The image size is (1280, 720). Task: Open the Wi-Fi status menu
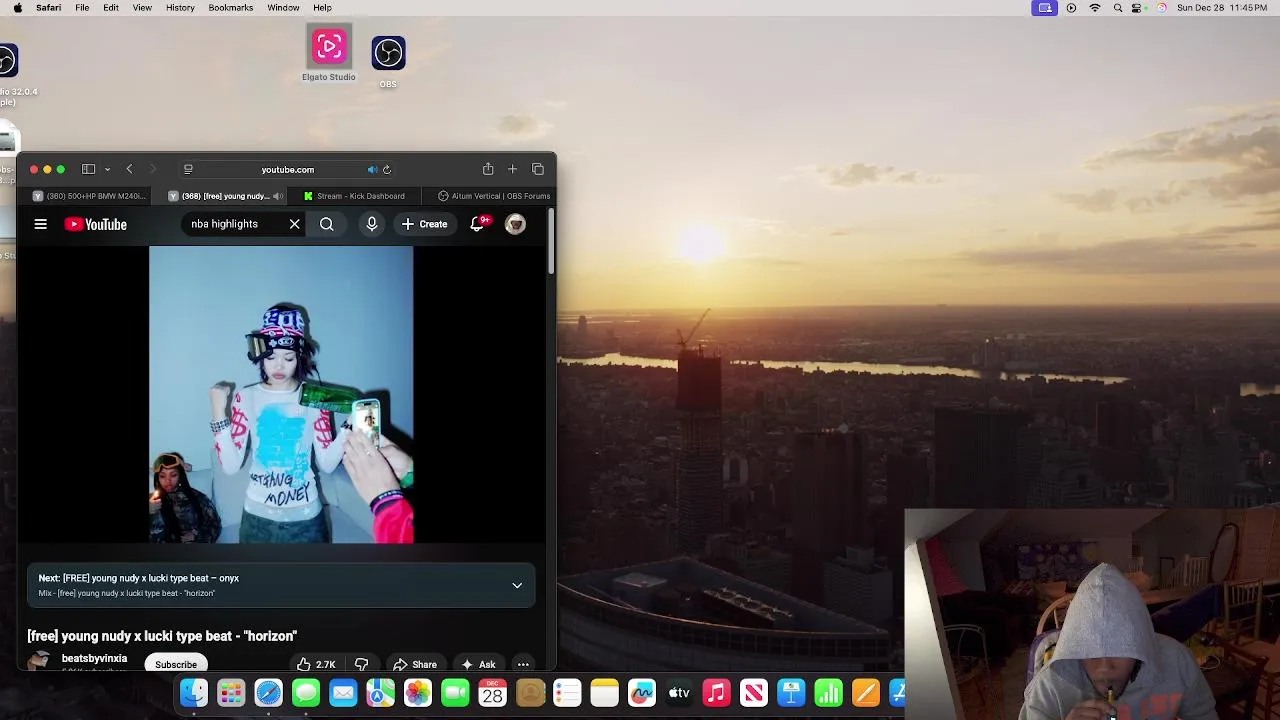coord(1095,8)
